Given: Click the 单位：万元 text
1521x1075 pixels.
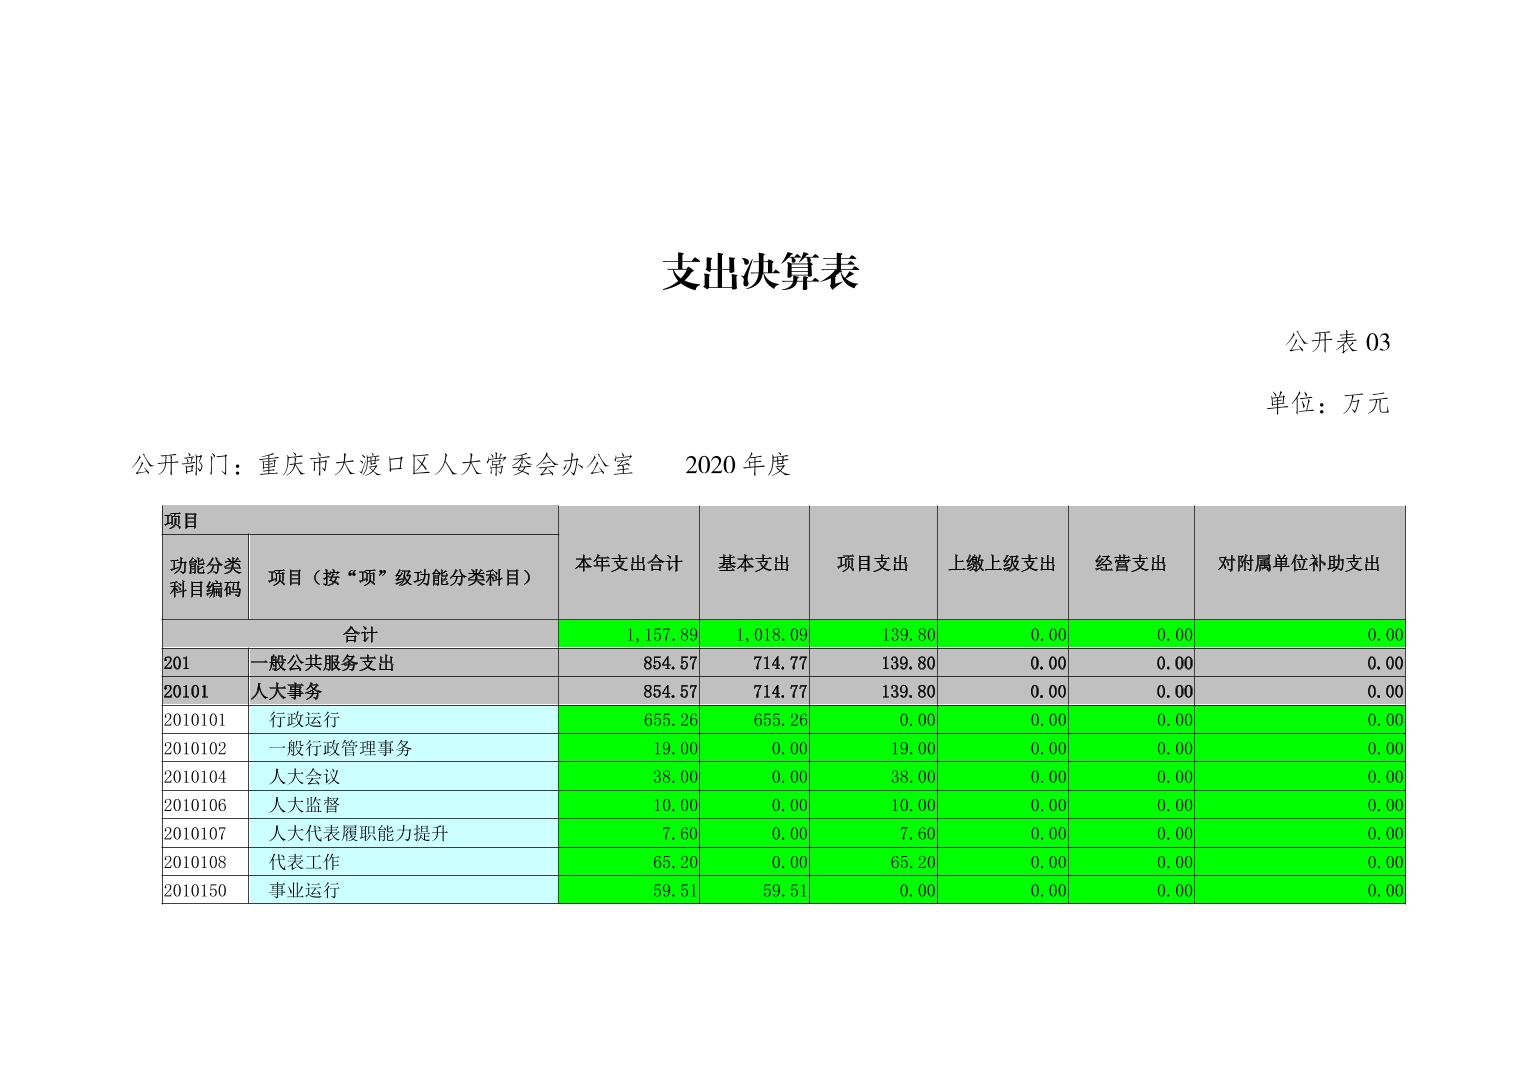Looking at the screenshot, I should pos(1327,404).
